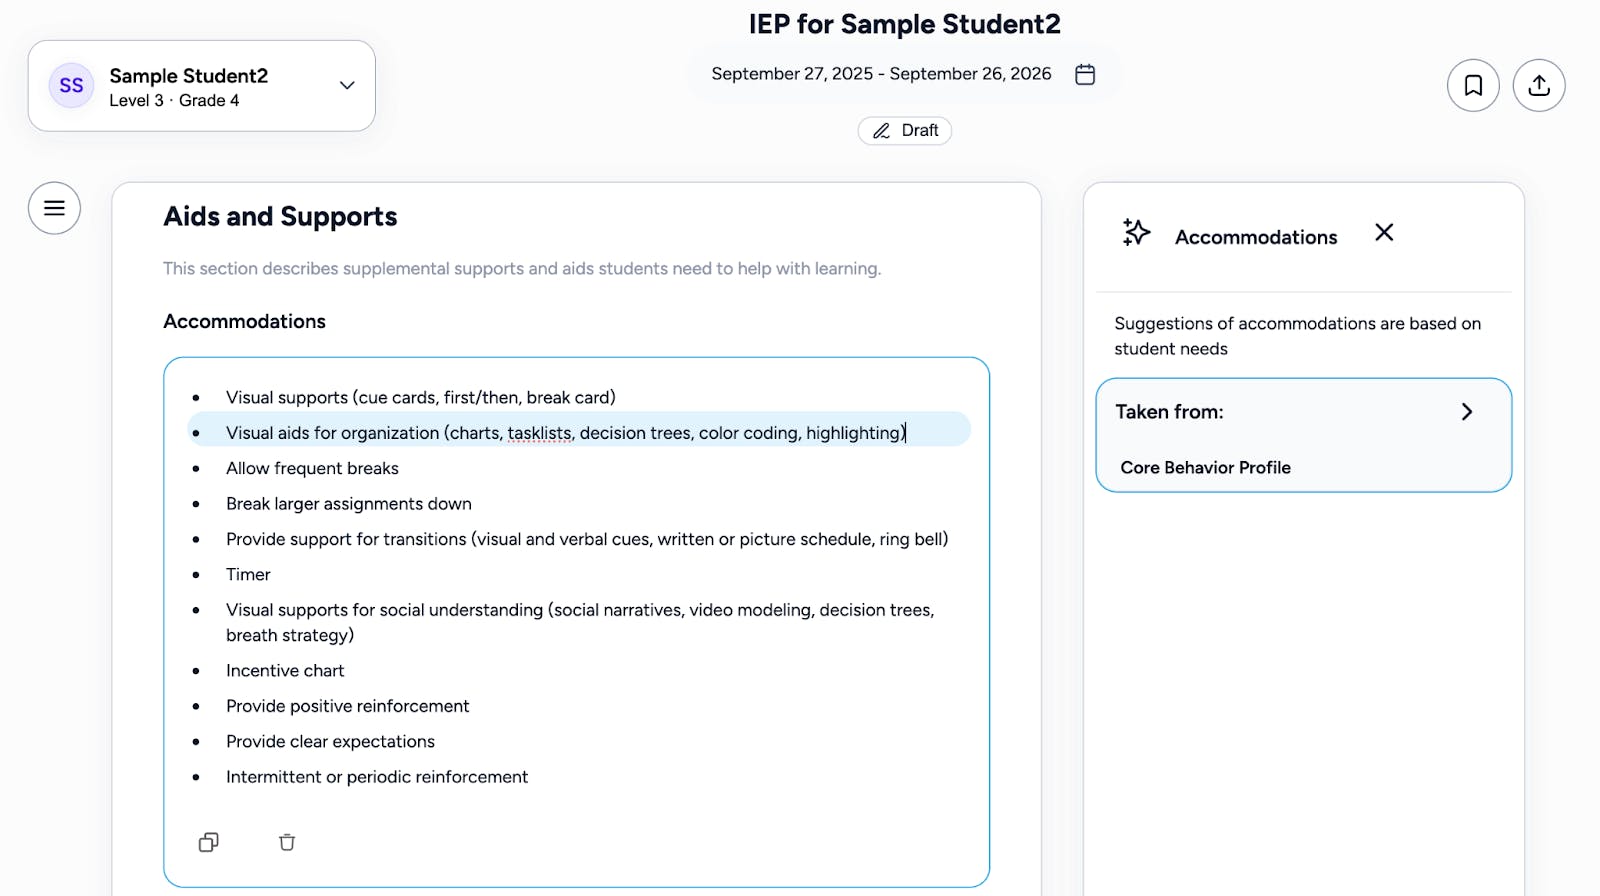This screenshot has height=896, width=1600.
Task: Click 'Provide positive reinforcement' text
Action: 347,706
